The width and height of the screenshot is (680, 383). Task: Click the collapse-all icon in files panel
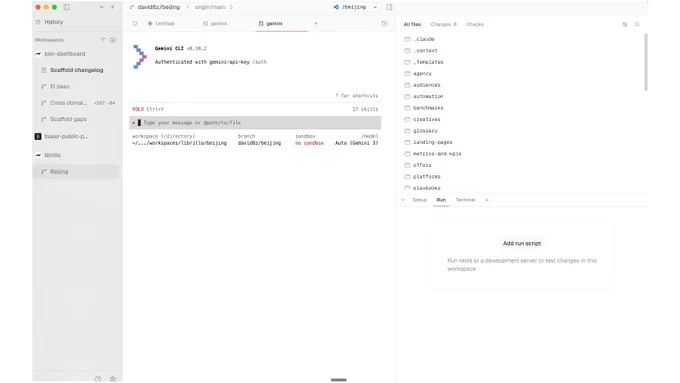625,24
